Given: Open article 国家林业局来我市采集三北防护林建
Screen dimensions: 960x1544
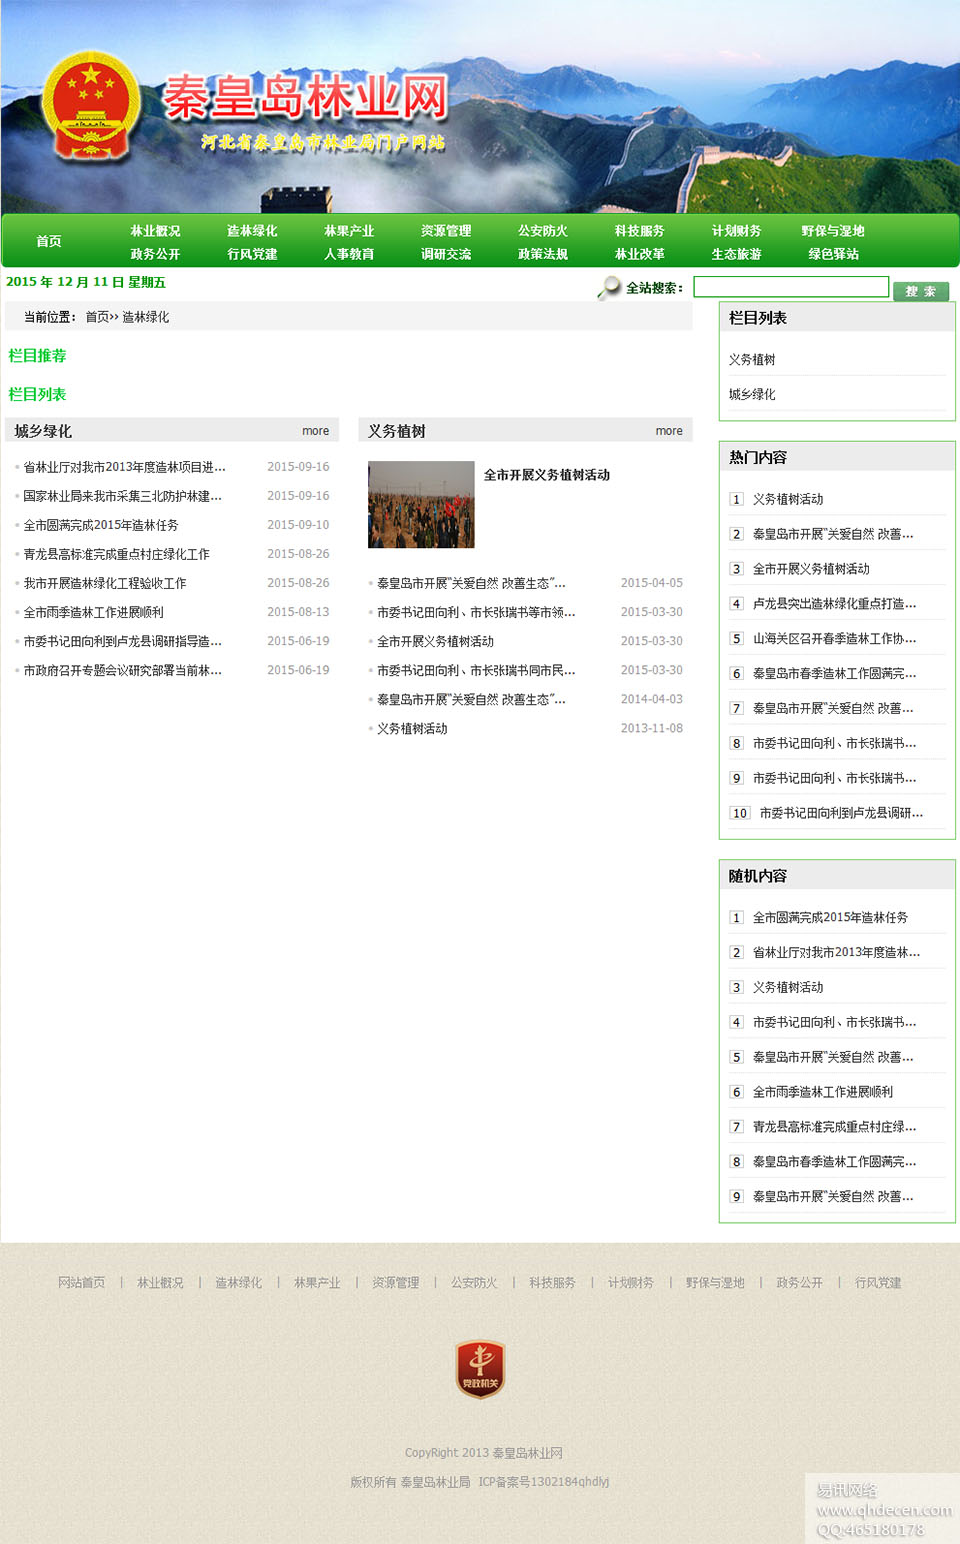Looking at the screenshot, I should coord(122,496).
